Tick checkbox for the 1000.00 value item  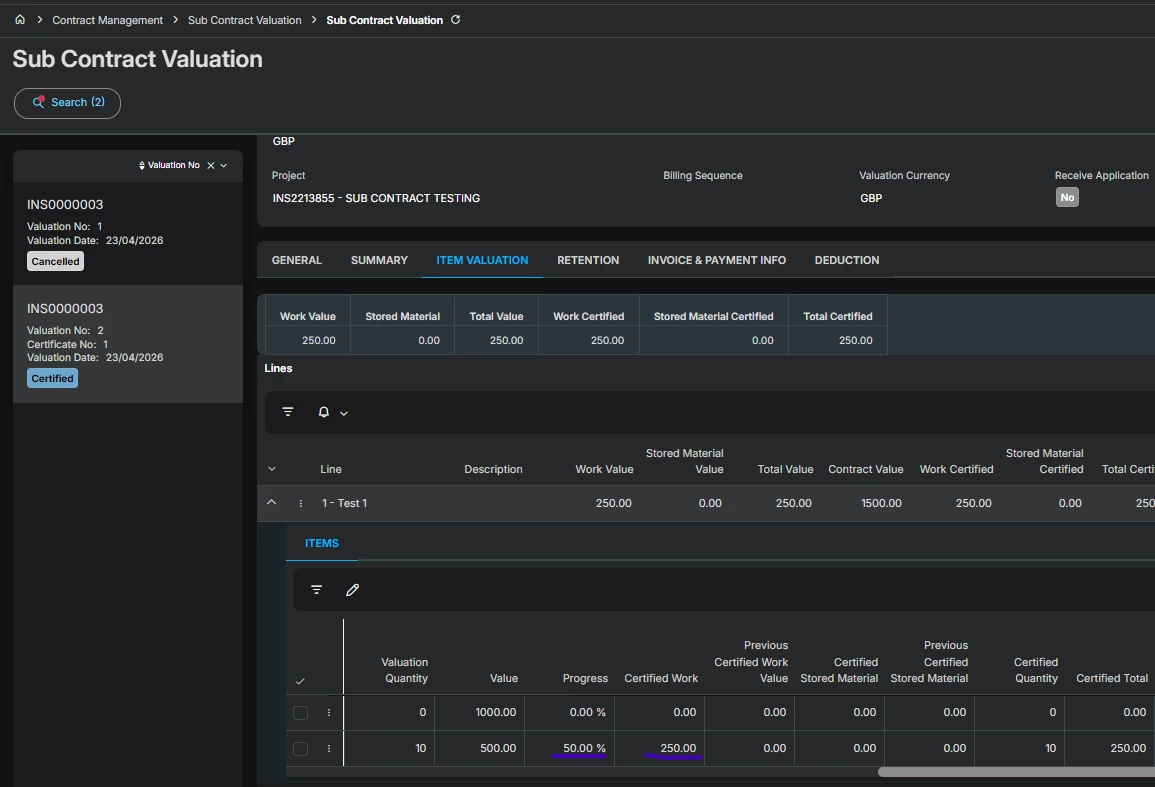[x=300, y=713]
